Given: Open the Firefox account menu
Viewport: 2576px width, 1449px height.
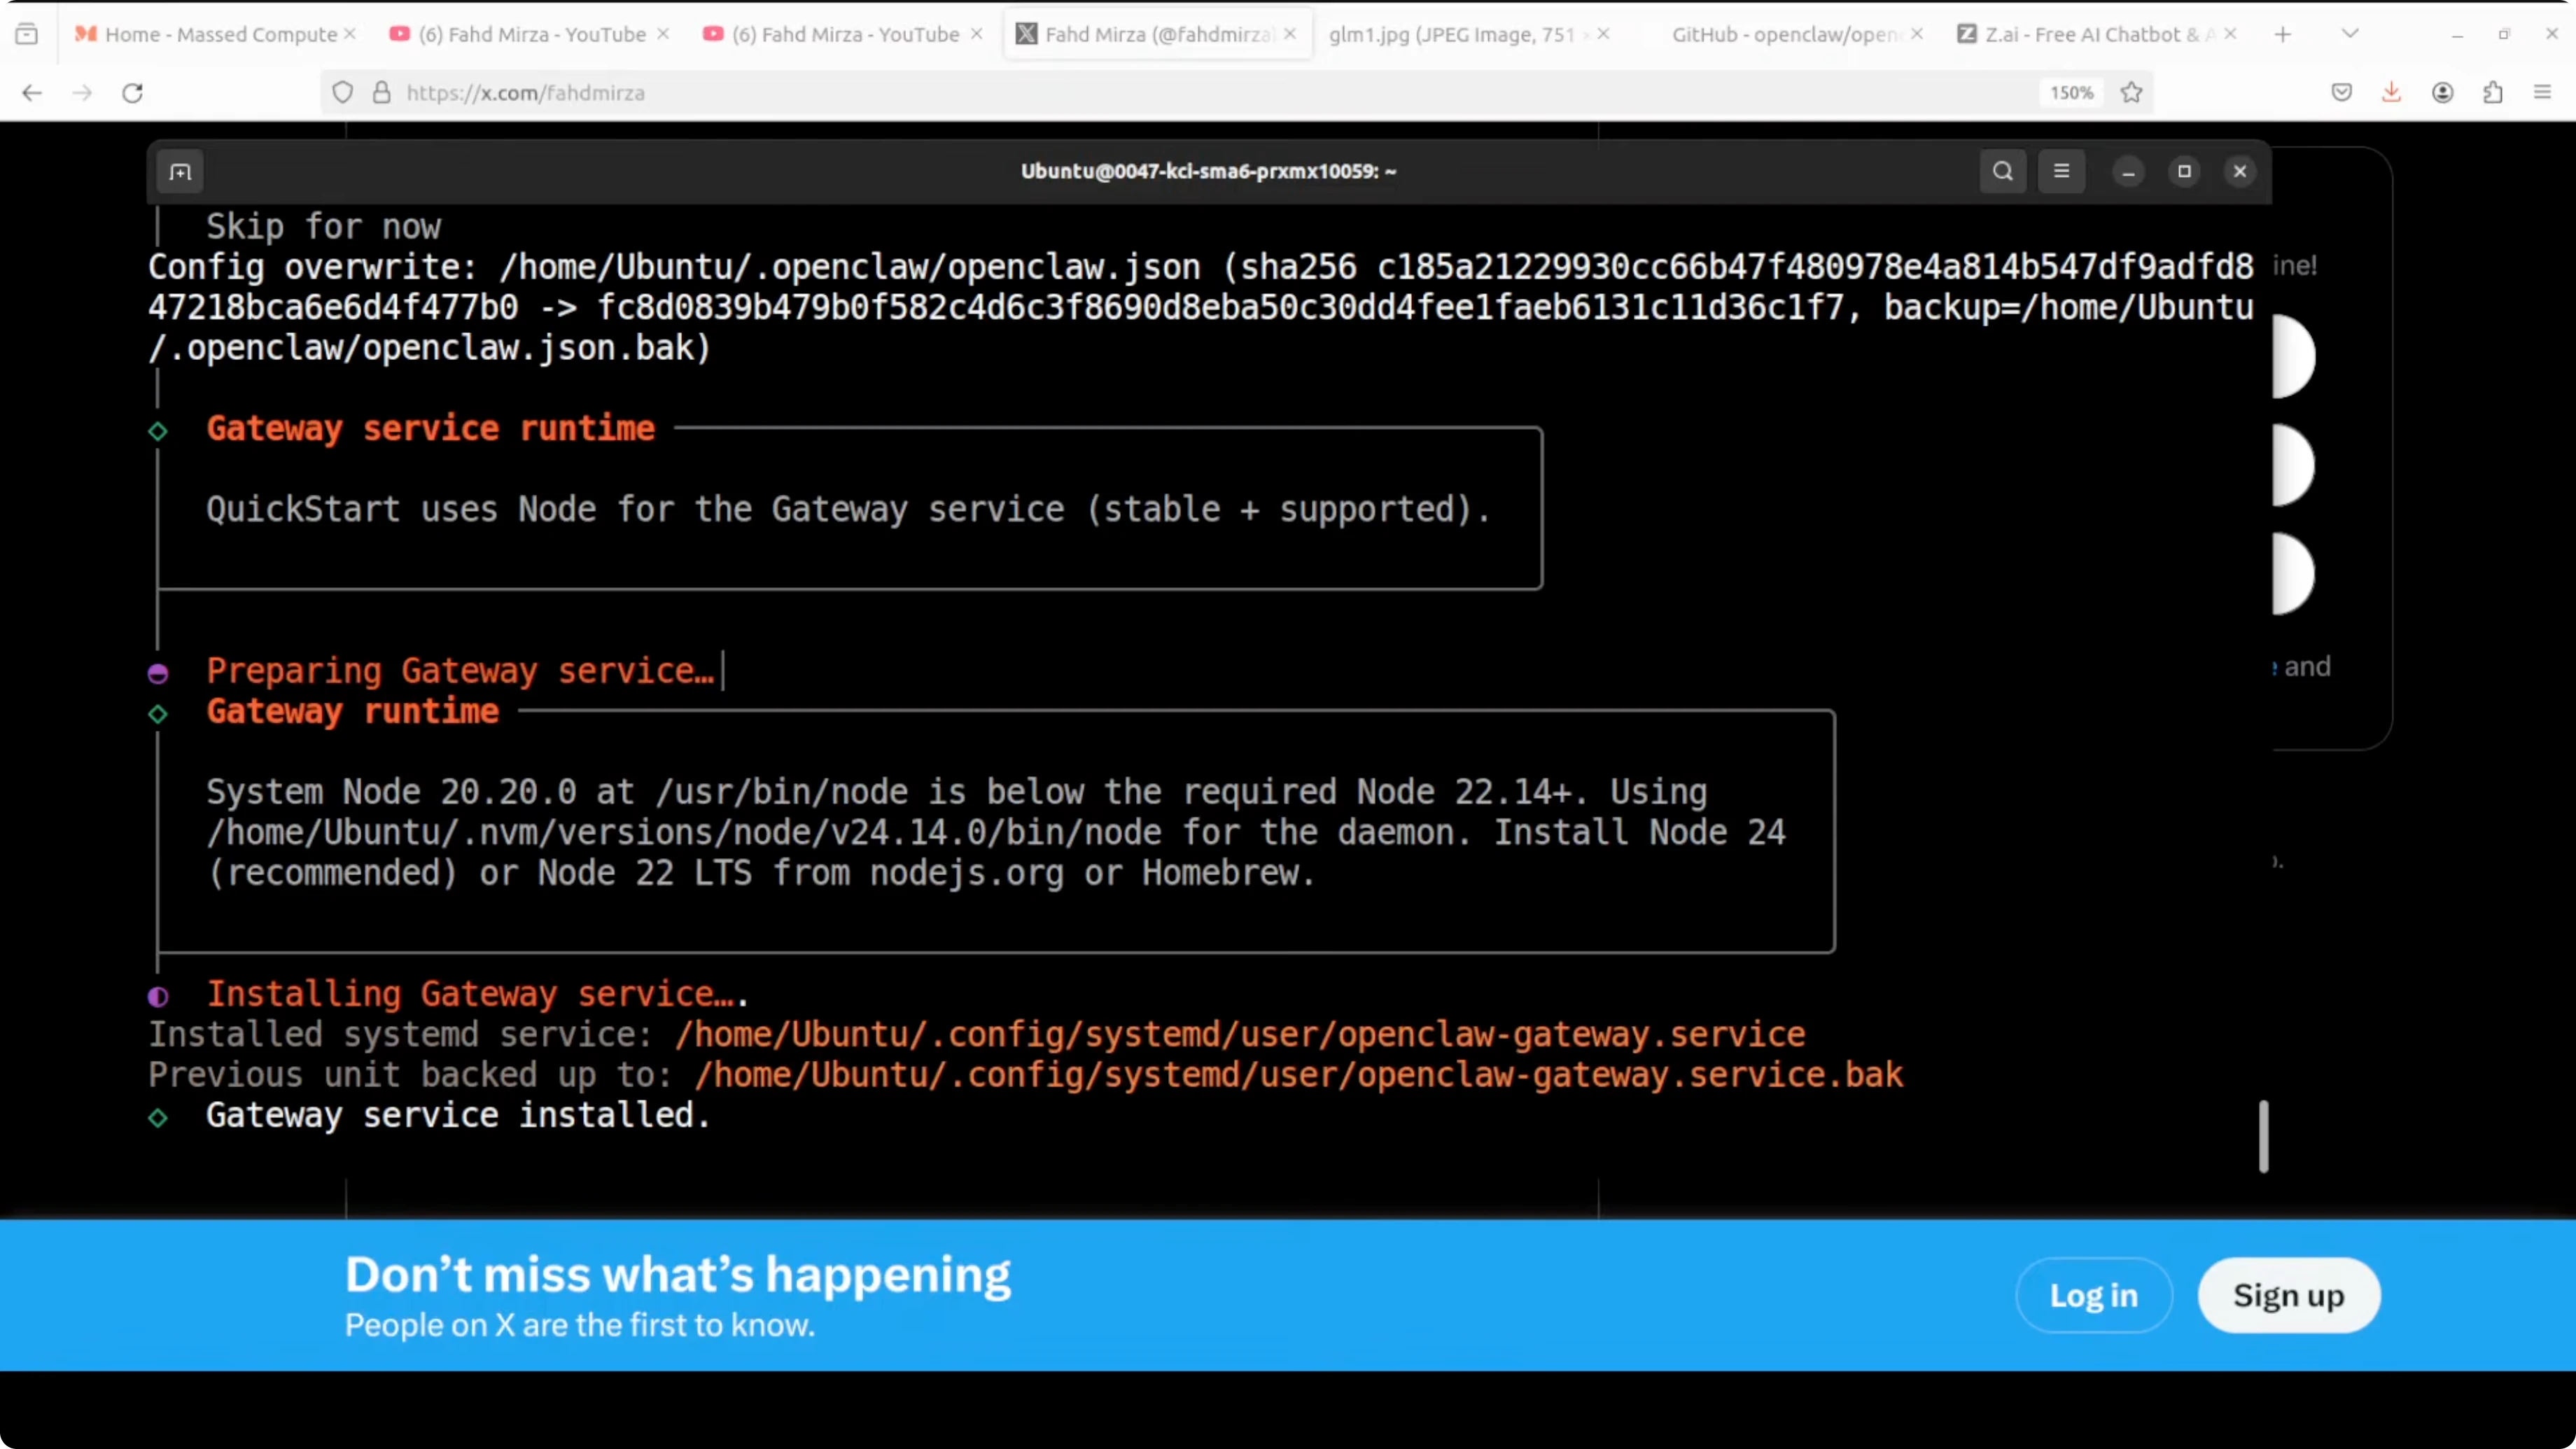Looking at the screenshot, I should point(2442,92).
